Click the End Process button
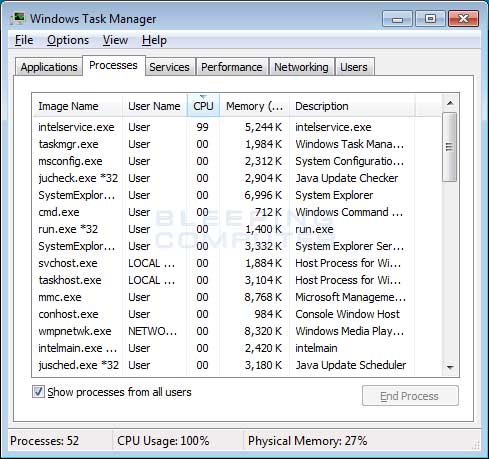 pos(410,396)
